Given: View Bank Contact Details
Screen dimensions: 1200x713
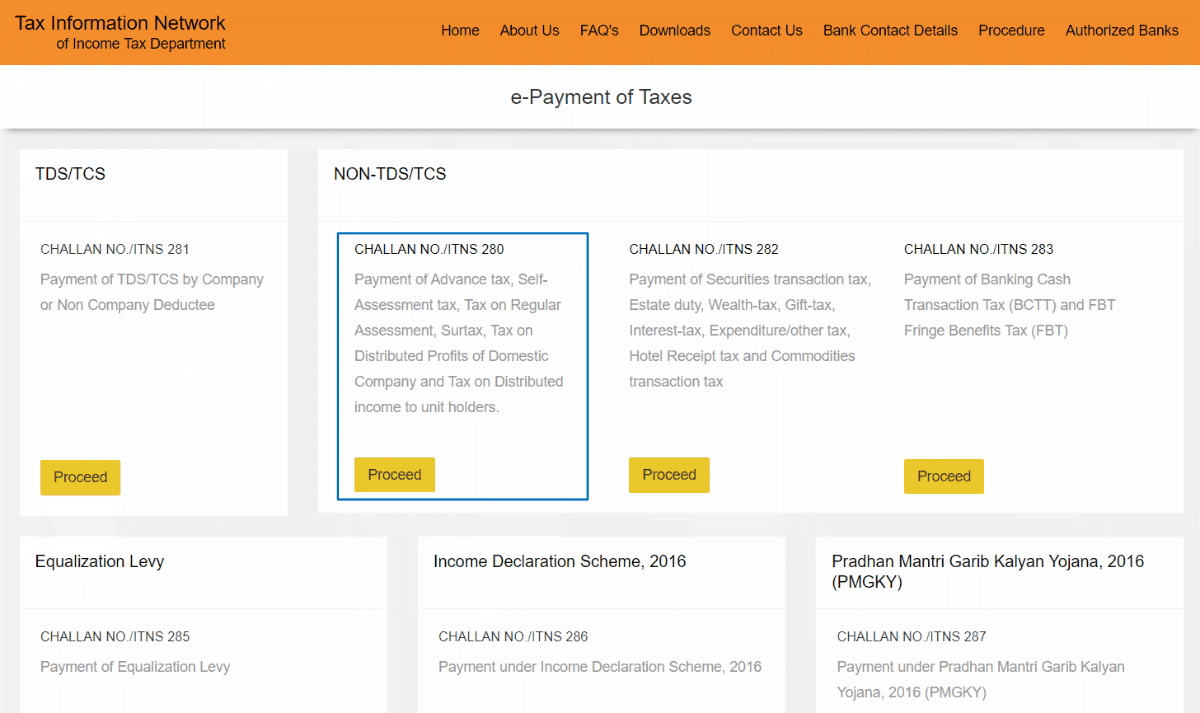Looking at the screenshot, I should pyautogui.click(x=890, y=30).
